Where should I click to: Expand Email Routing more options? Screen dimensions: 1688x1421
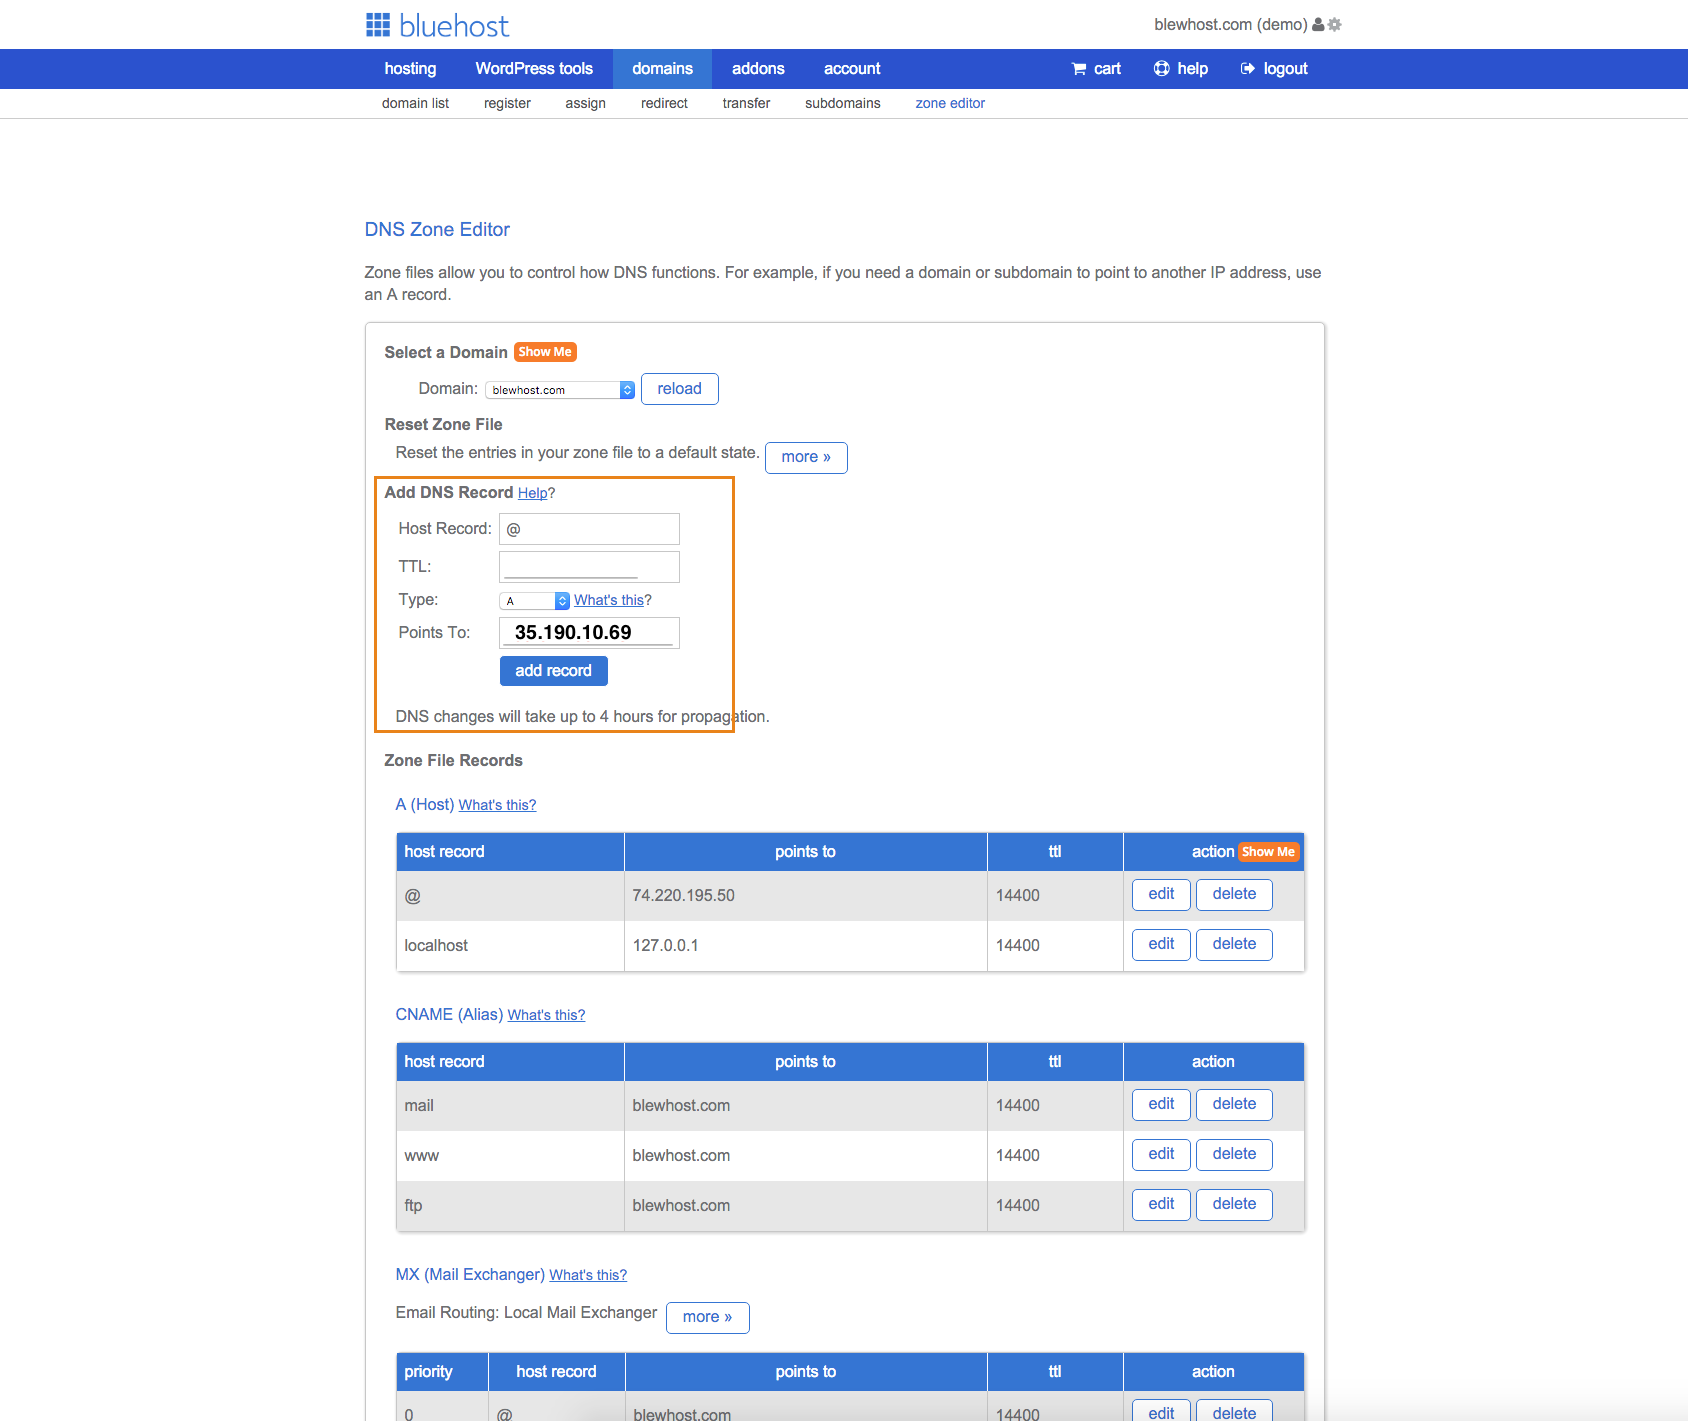[707, 1317]
